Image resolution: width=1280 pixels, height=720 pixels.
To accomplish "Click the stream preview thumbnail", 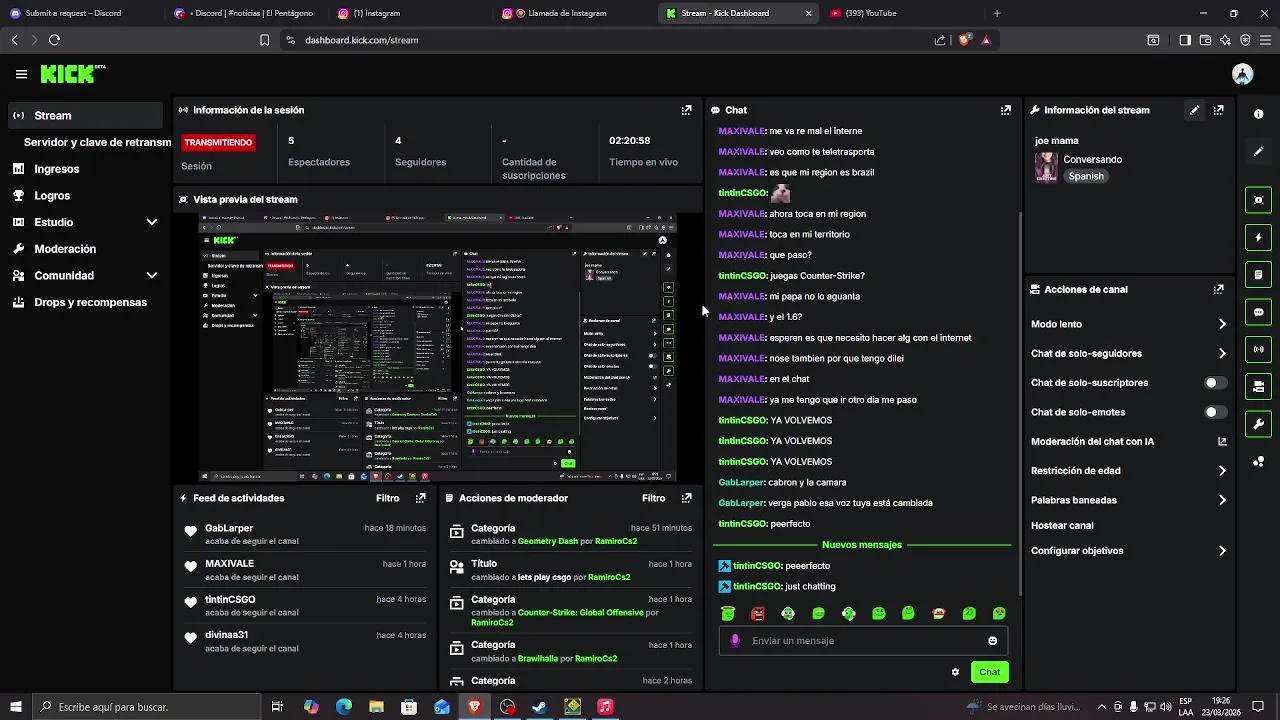I will (437, 347).
